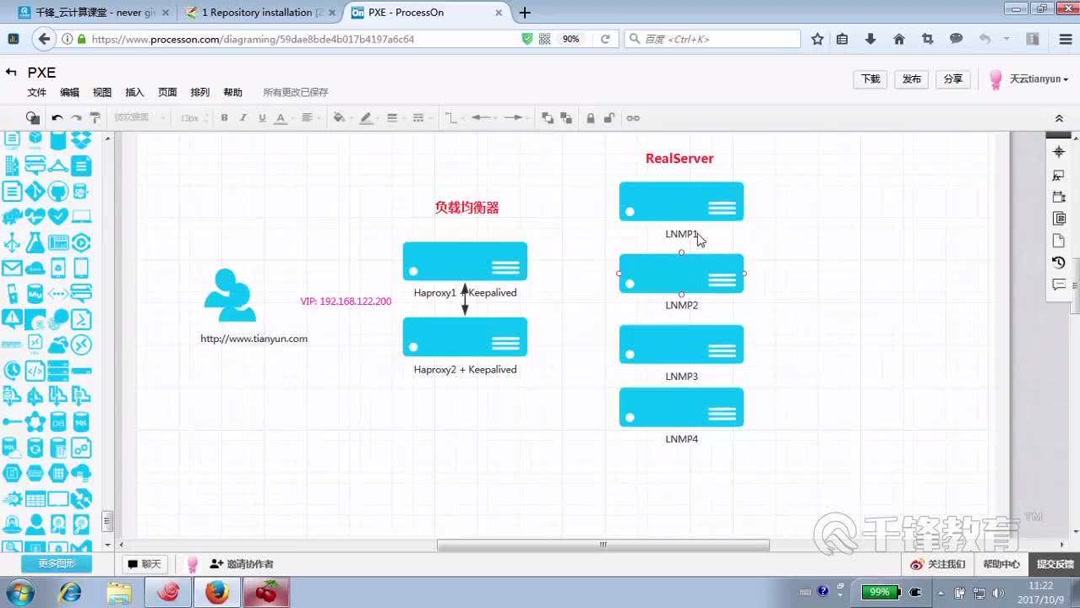Open the revision history icon on right panel
The width and height of the screenshot is (1080, 608).
coord(1058,261)
